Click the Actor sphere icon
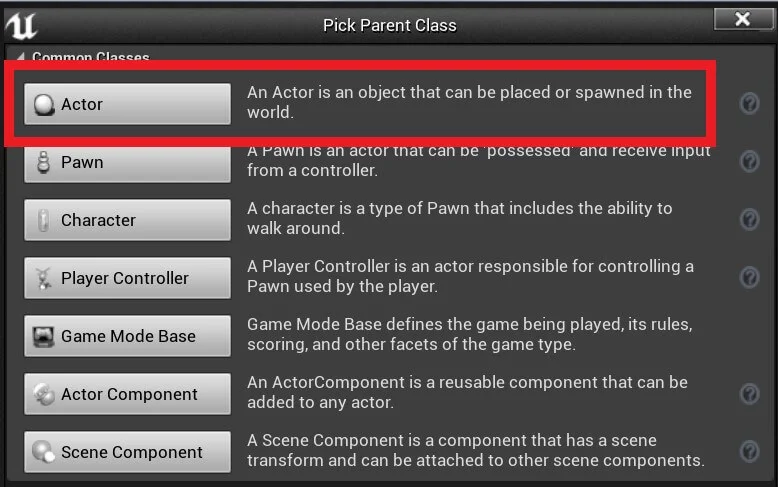Viewport: 778px width, 487px height. pyautogui.click(x=44, y=105)
